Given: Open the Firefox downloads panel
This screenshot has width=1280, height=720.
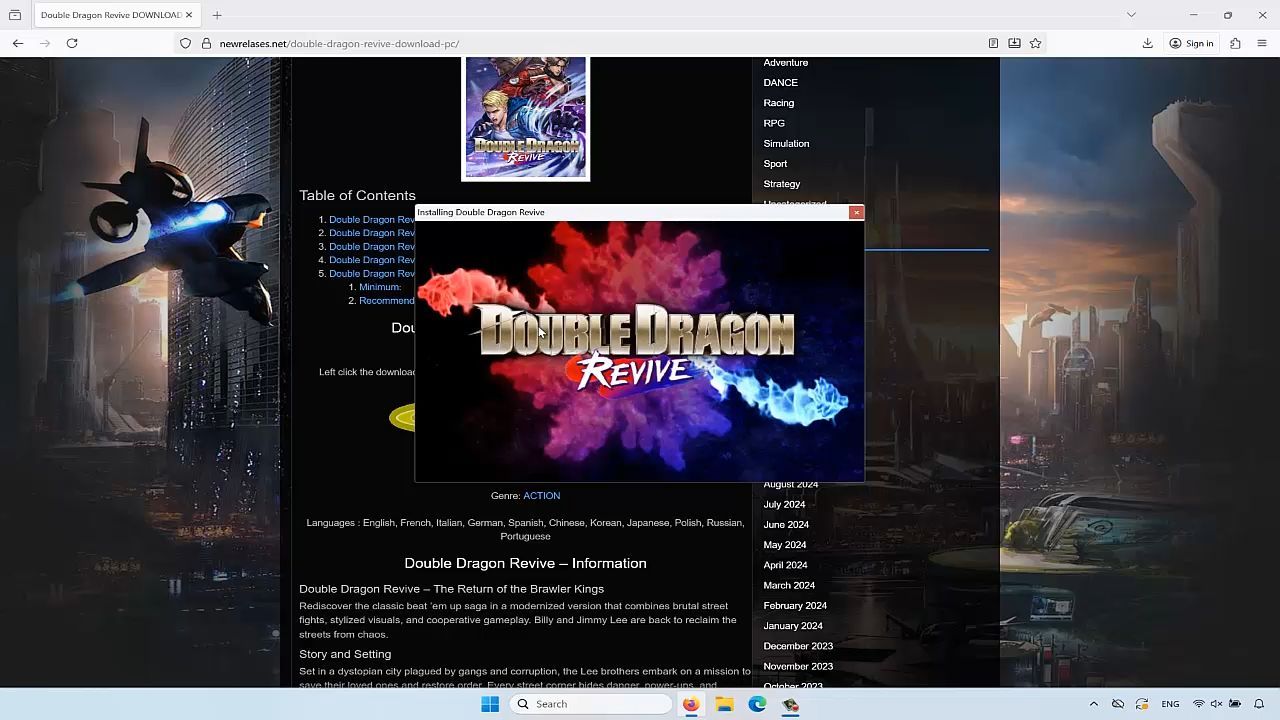Looking at the screenshot, I should click(x=1147, y=43).
